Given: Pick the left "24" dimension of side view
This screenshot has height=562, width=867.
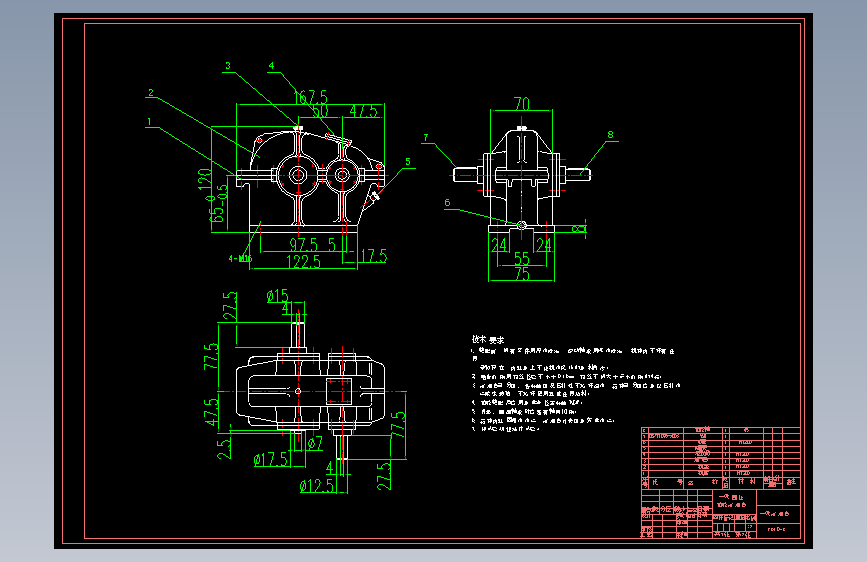Looking at the screenshot, I should pyautogui.click(x=499, y=244).
